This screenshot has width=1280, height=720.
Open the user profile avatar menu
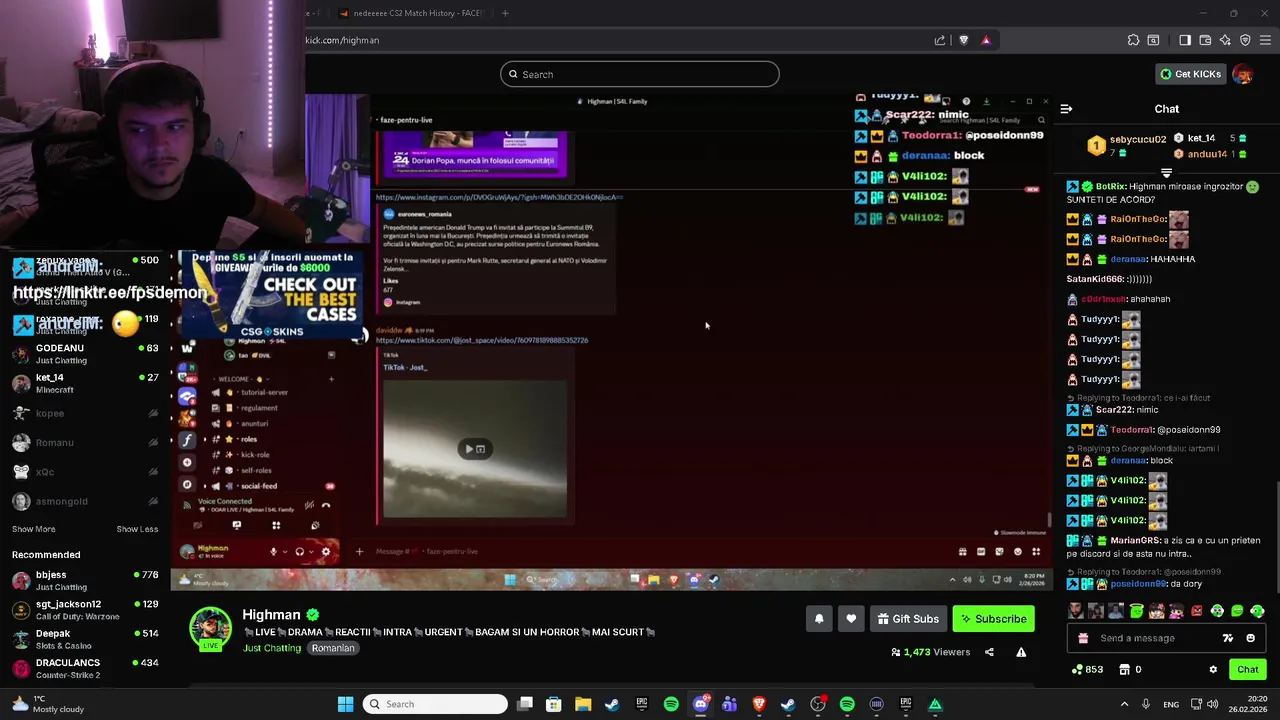coord(1242,74)
